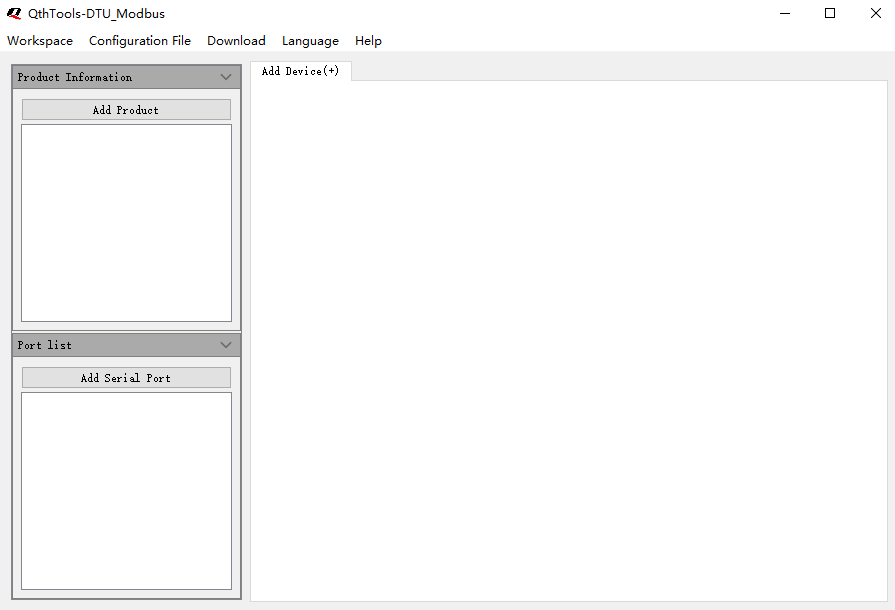
Task: Select the Add Device(+) tab
Action: pyautogui.click(x=300, y=71)
